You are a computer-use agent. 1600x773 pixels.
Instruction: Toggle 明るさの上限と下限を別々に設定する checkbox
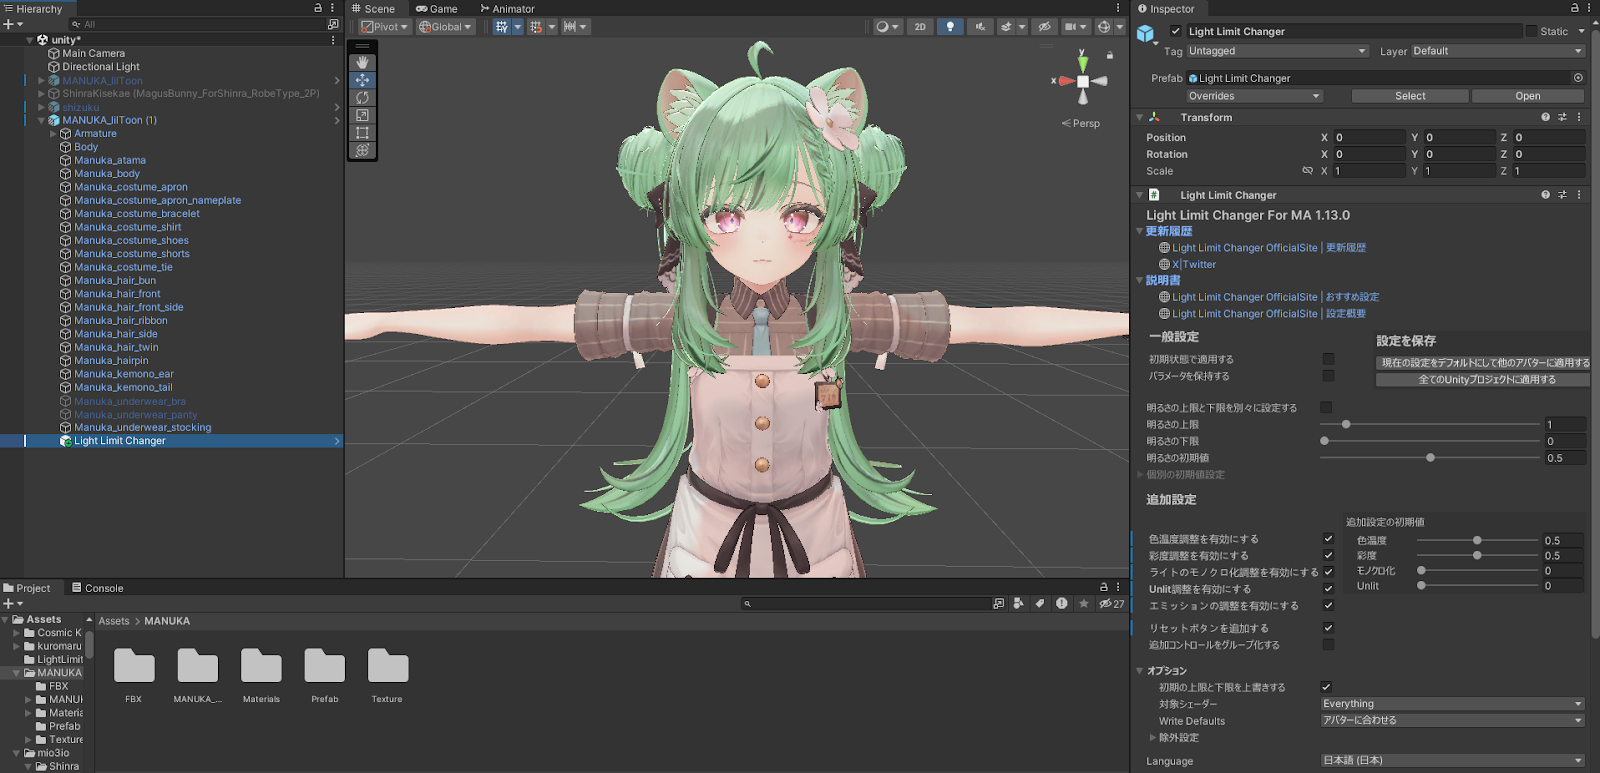[1326, 407]
